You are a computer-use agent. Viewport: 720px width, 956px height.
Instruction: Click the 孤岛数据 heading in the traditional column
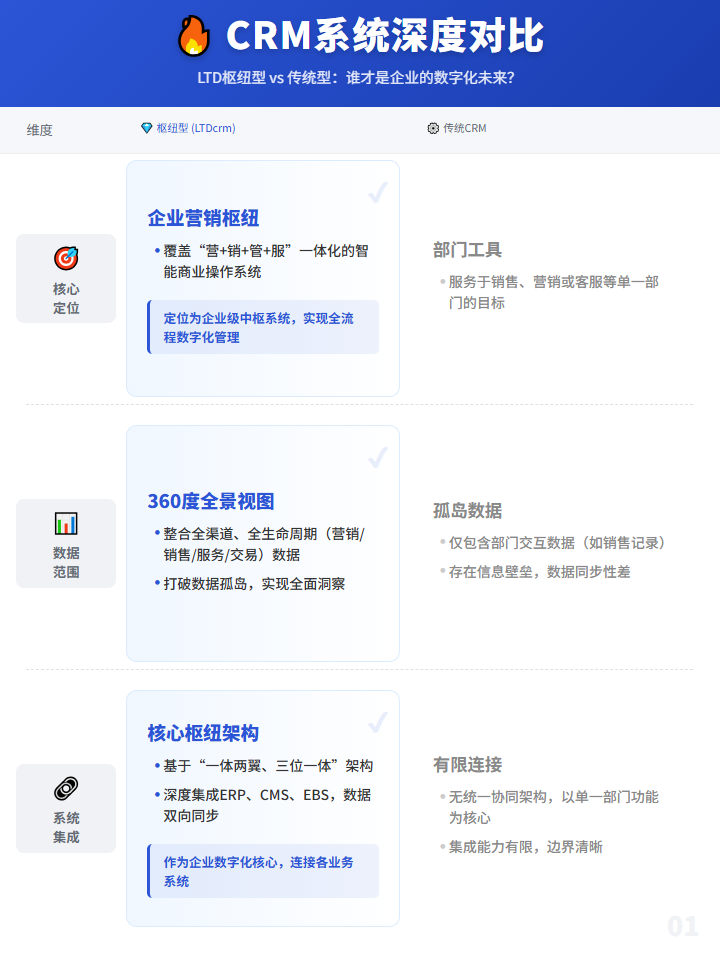click(x=467, y=511)
